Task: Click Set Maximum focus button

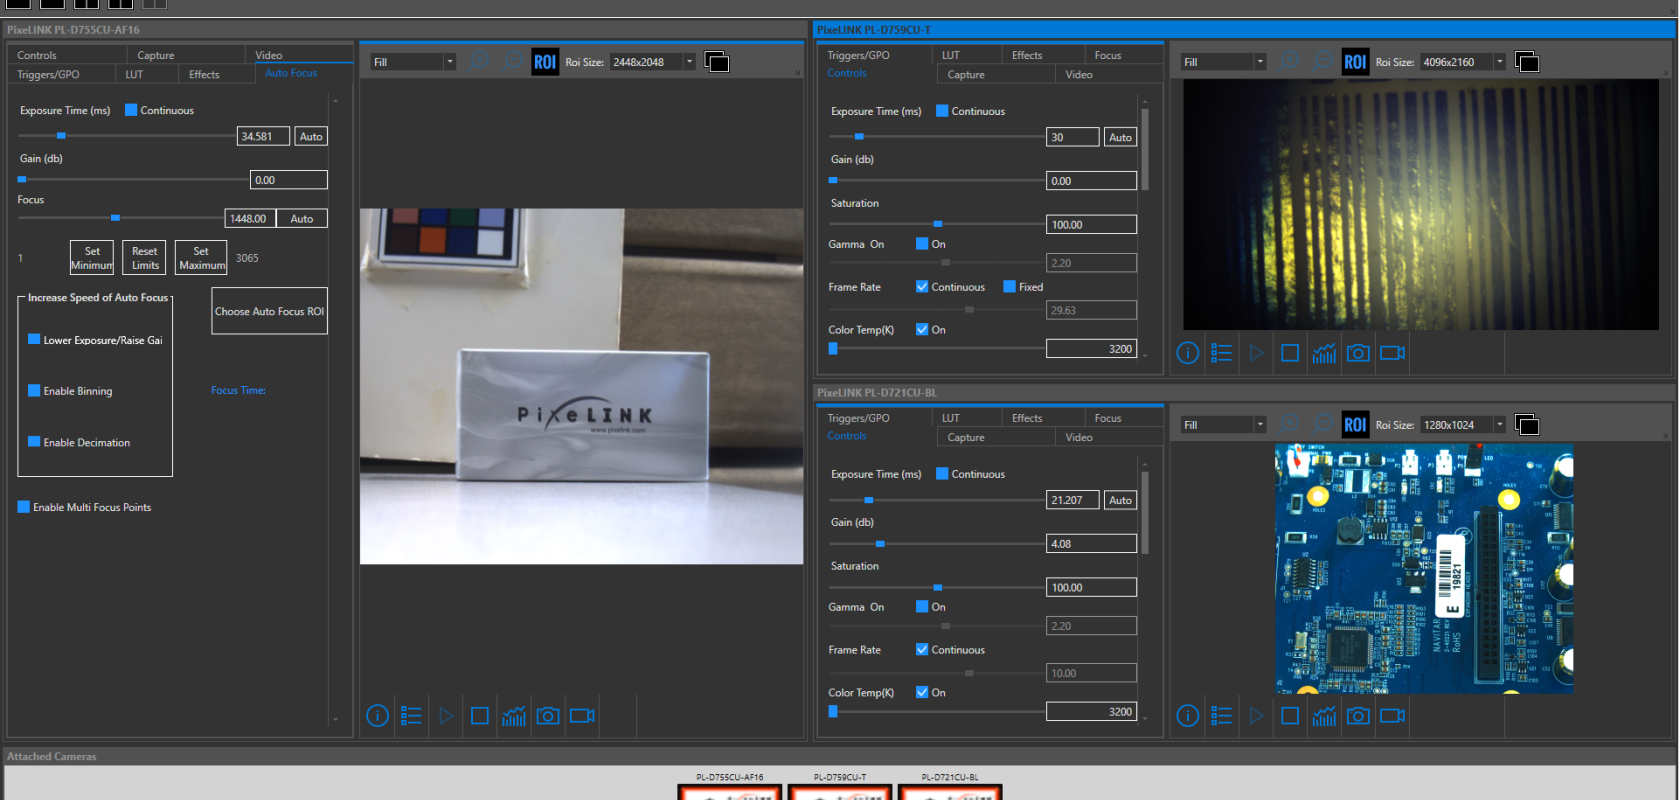Action: coord(202,258)
